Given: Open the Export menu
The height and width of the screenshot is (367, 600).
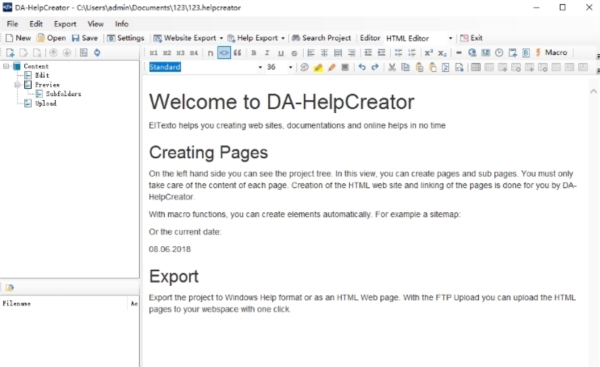Looking at the screenshot, I should 65,24.
